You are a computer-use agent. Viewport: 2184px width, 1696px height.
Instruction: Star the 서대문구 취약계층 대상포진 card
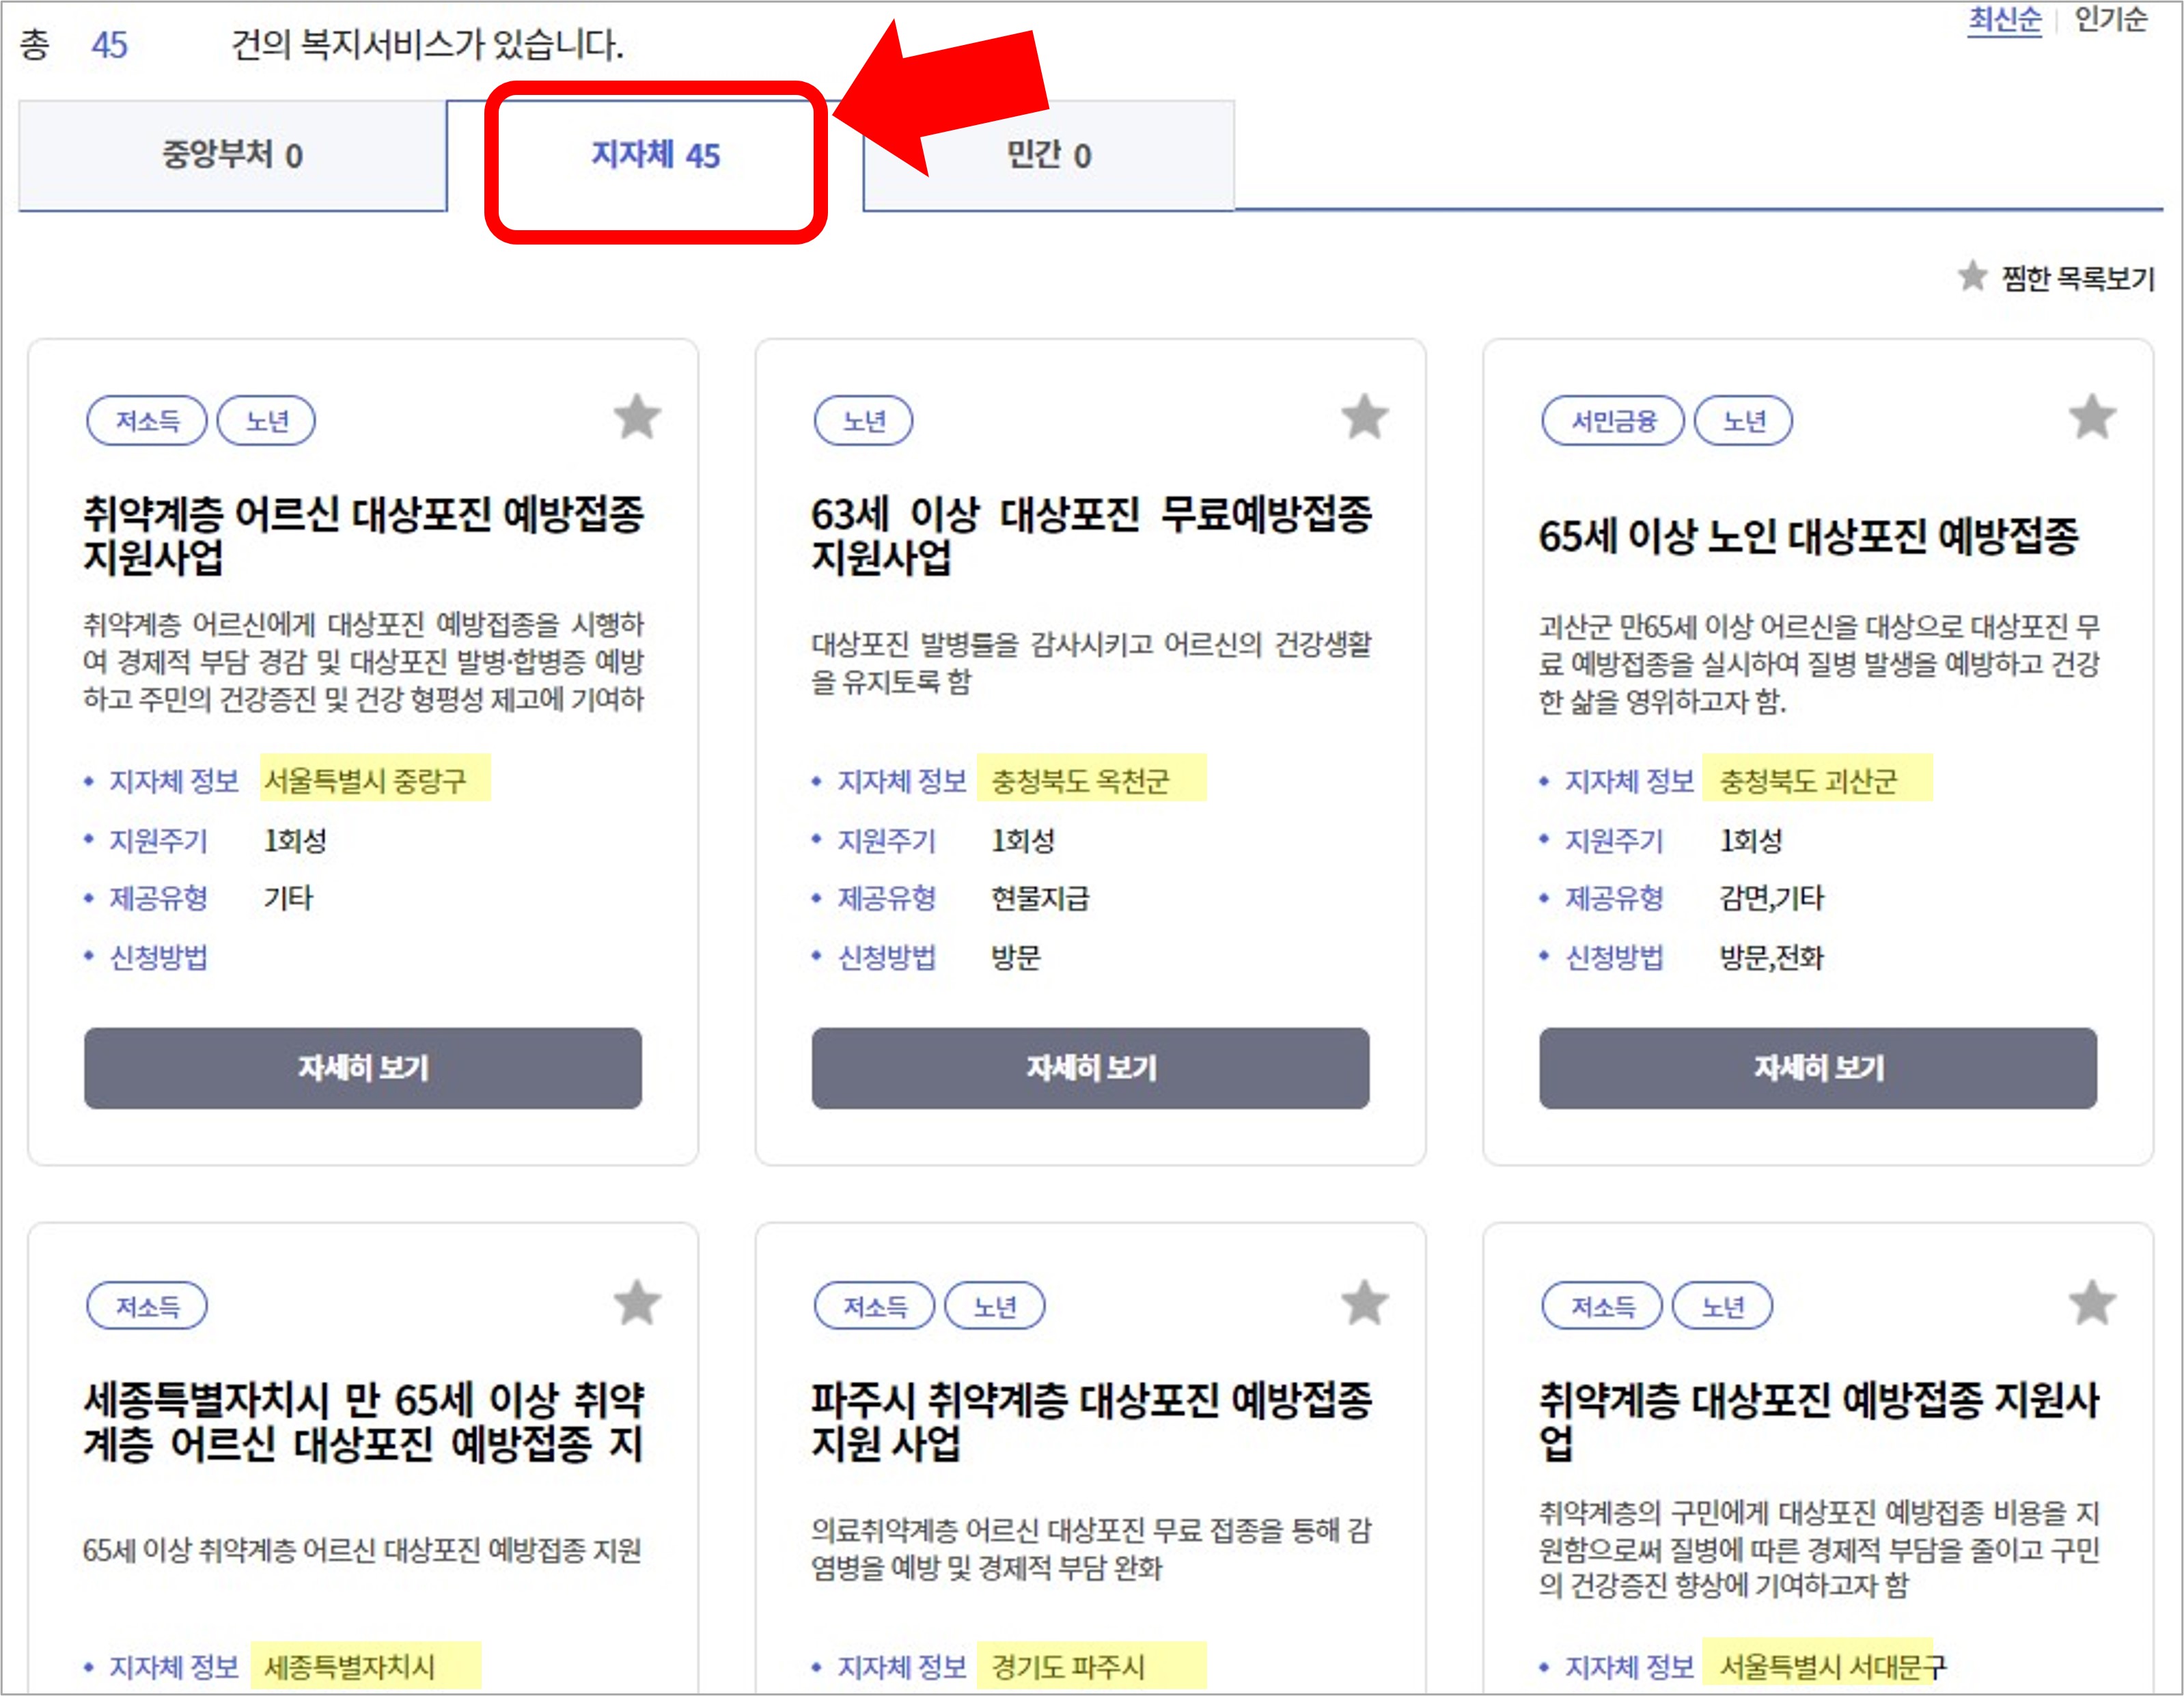[x=2091, y=1303]
